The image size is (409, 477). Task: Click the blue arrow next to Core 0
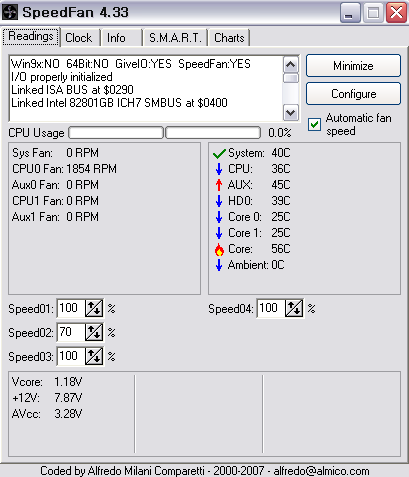coord(219,217)
